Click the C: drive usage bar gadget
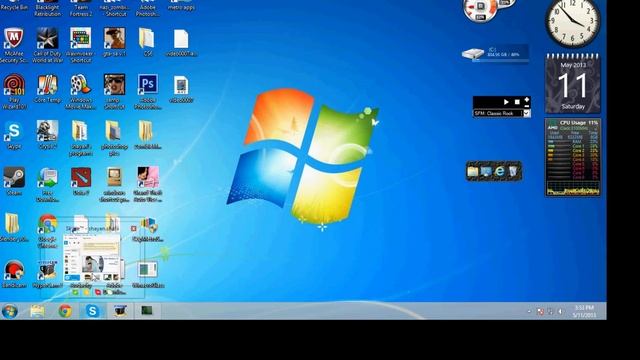 [x=495, y=54]
